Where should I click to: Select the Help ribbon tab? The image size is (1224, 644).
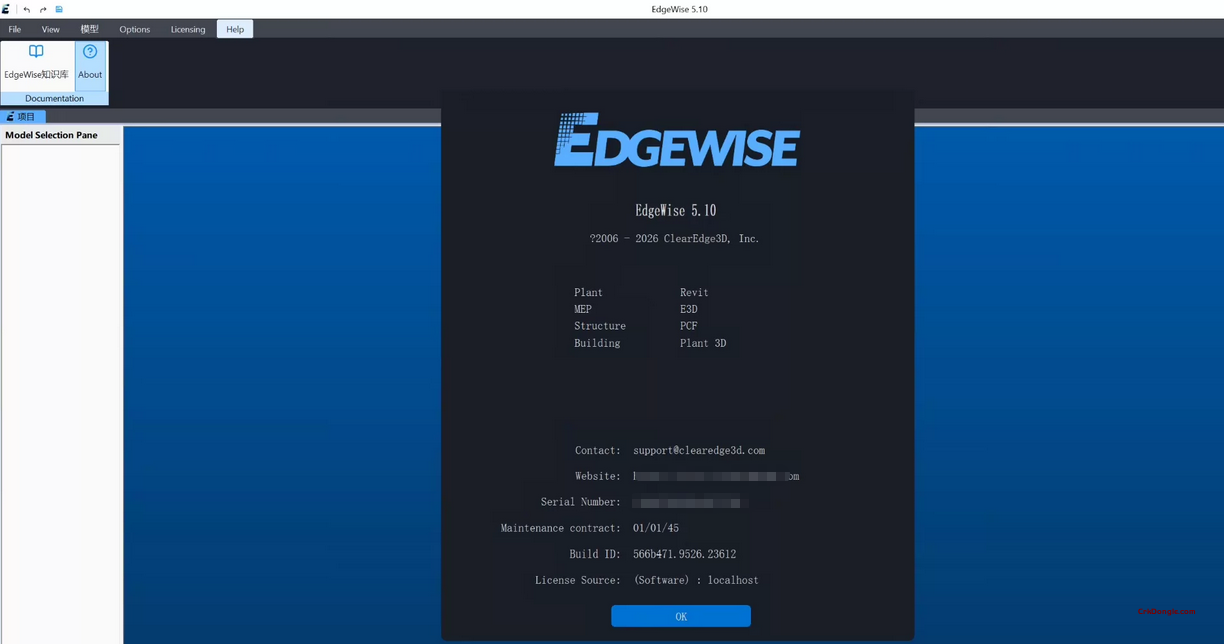coord(235,29)
